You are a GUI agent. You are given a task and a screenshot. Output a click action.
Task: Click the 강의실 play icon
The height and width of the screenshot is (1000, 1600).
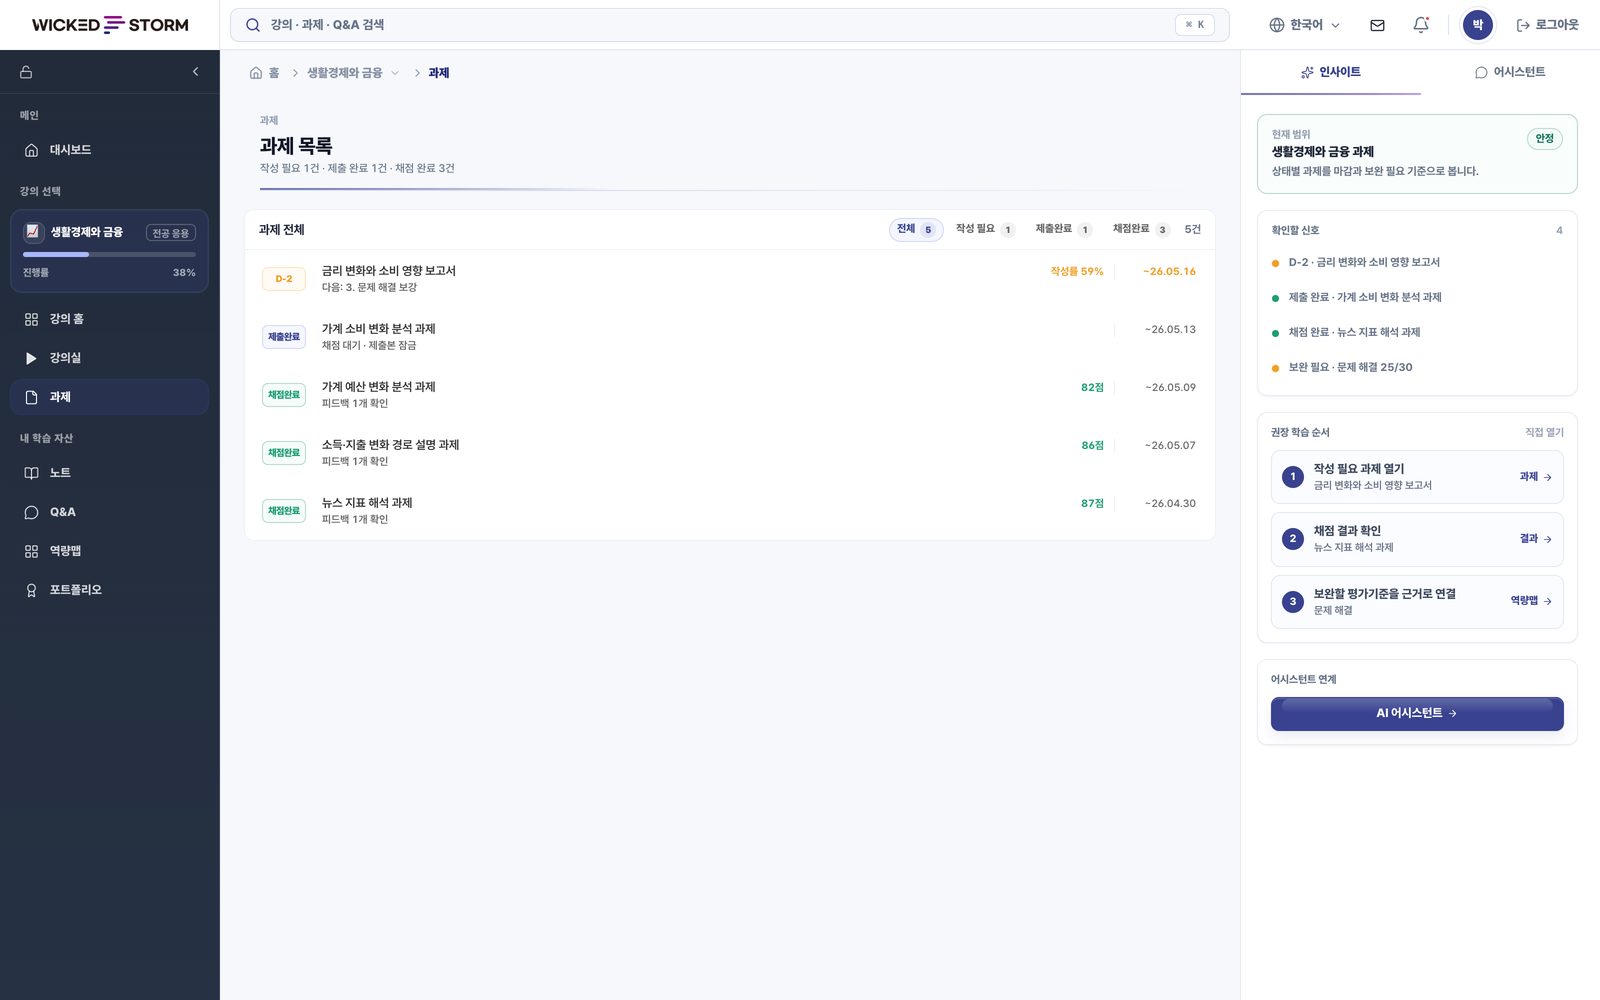tap(31, 358)
